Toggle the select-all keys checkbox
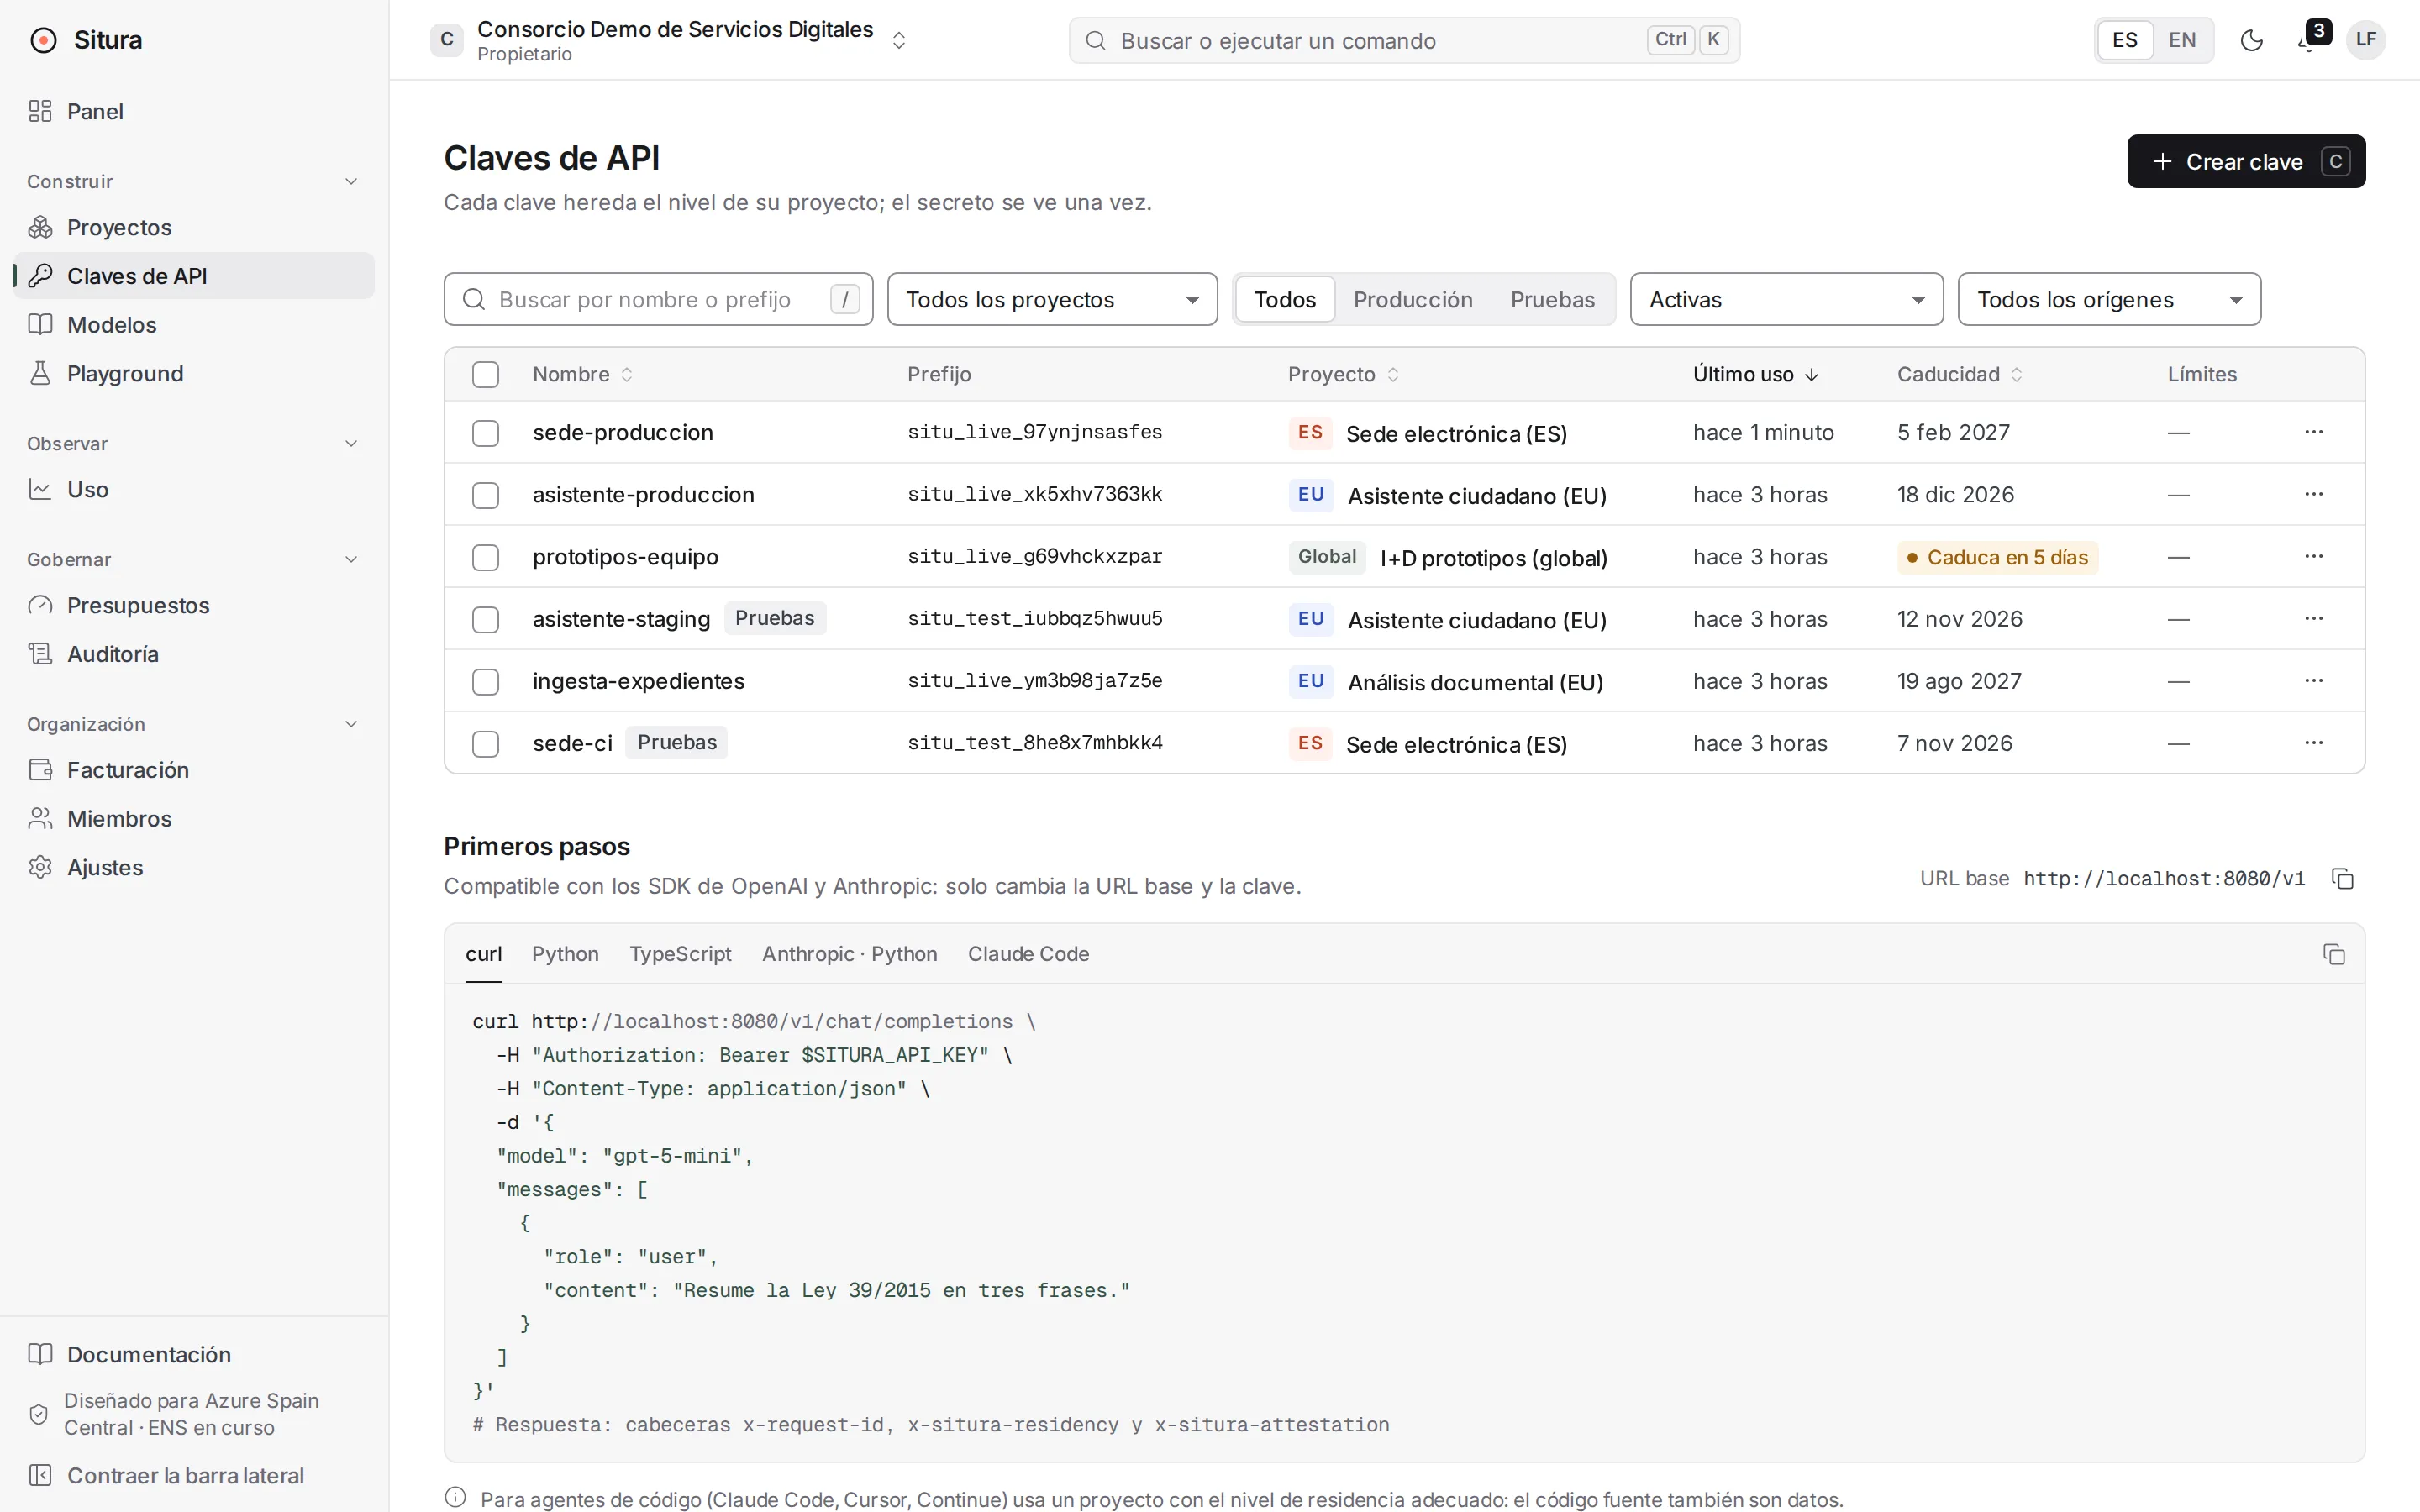 point(486,374)
